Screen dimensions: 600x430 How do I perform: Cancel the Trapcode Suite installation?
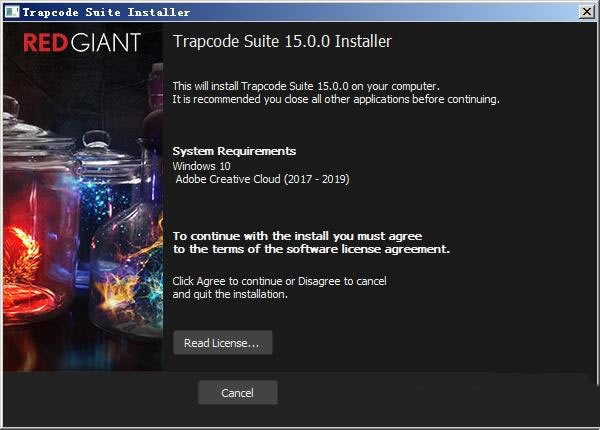coord(238,393)
